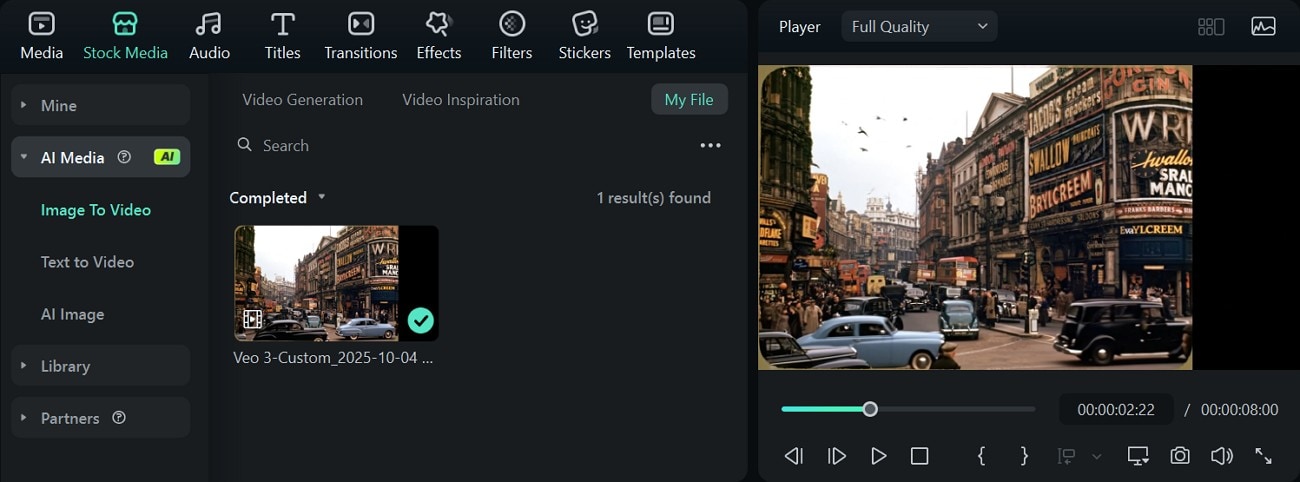
Task: Open the Full Quality dropdown
Action: (920, 27)
